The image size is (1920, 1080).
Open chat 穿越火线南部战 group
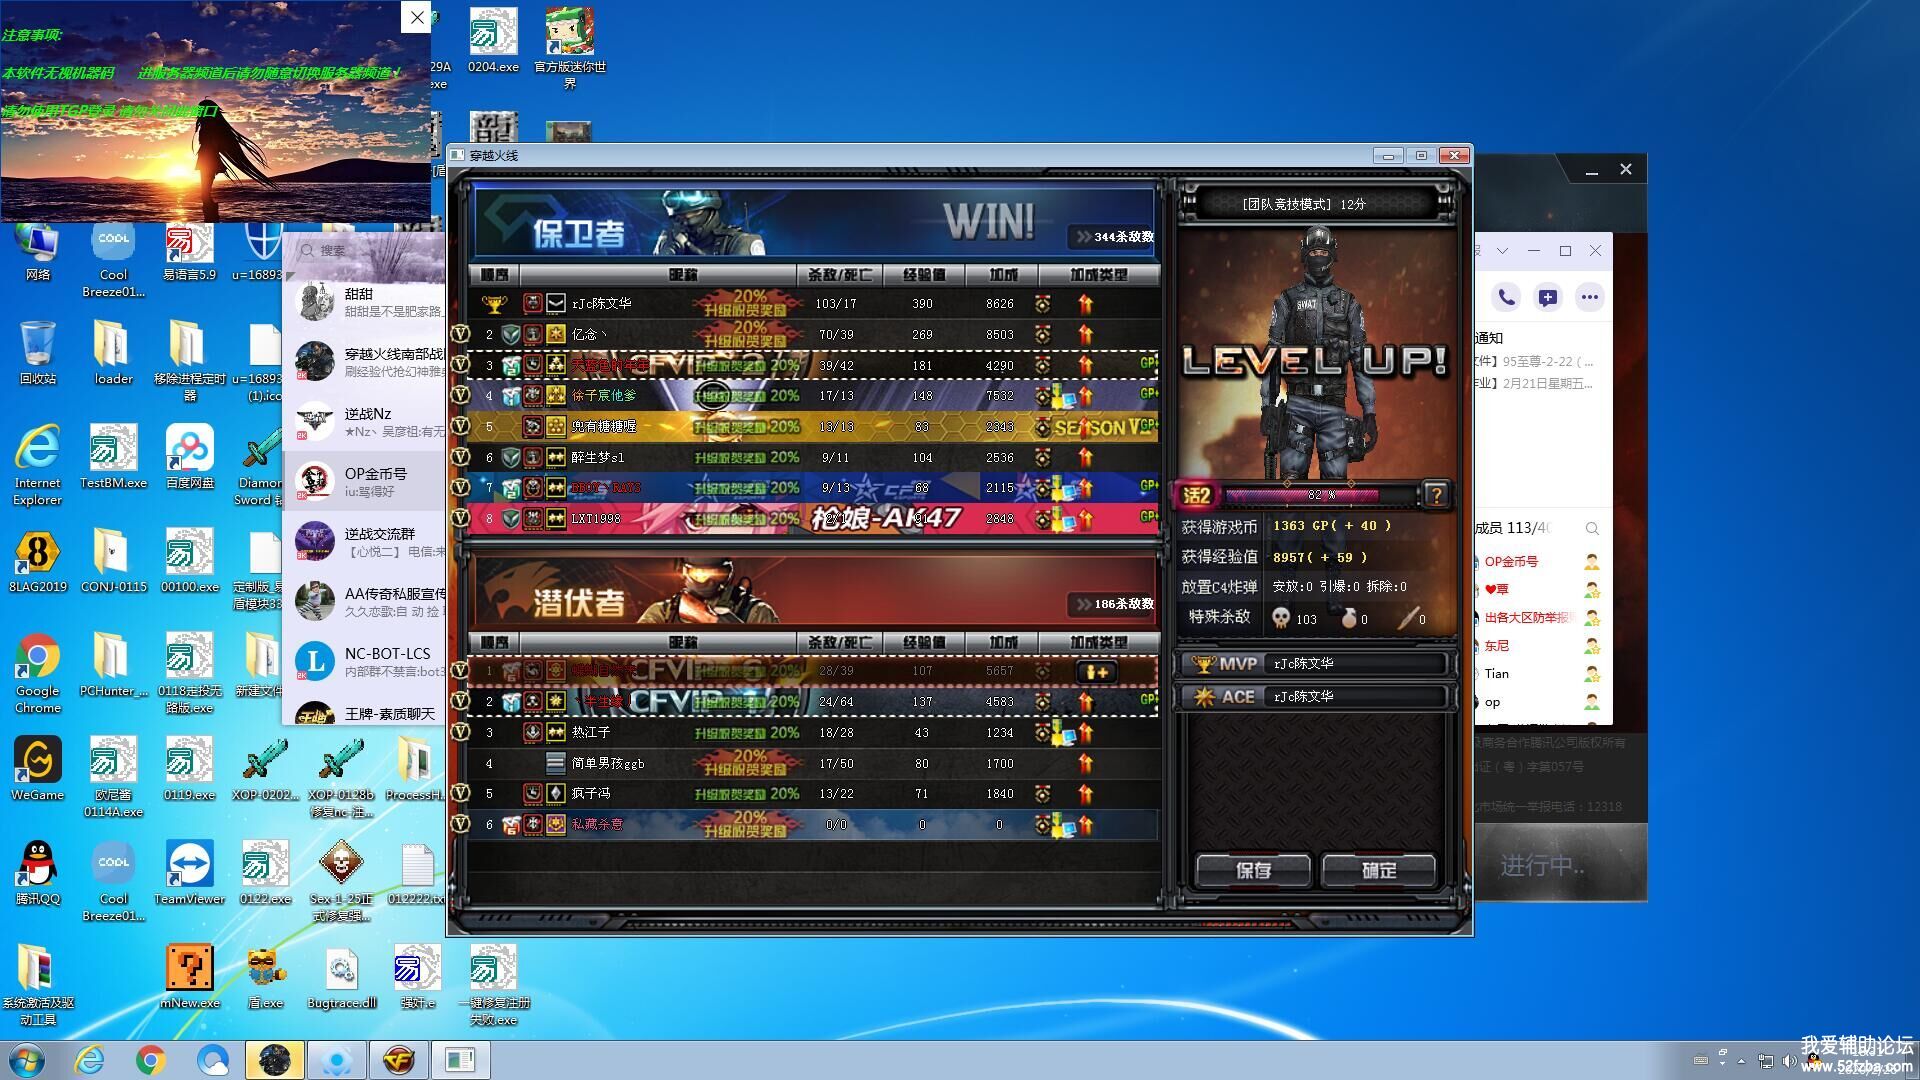coord(365,362)
